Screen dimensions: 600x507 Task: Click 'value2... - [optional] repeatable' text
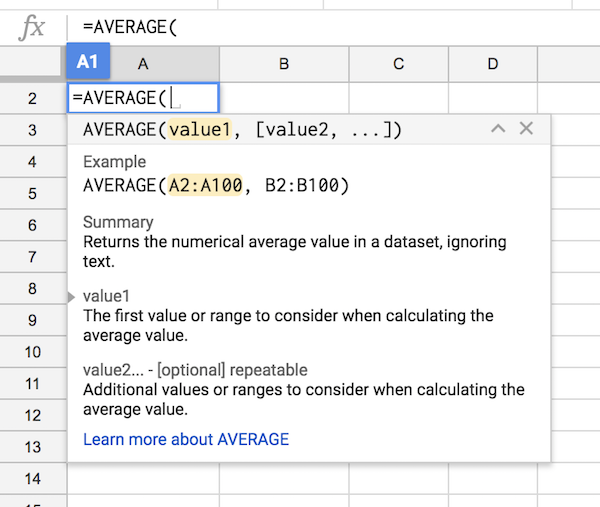coord(195,370)
